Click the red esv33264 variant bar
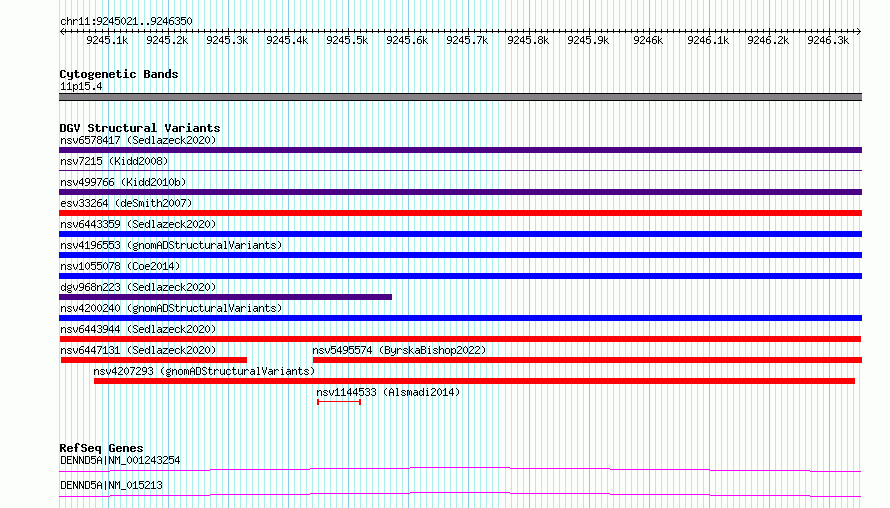Screen dimensions: 890x508 pos(460,213)
